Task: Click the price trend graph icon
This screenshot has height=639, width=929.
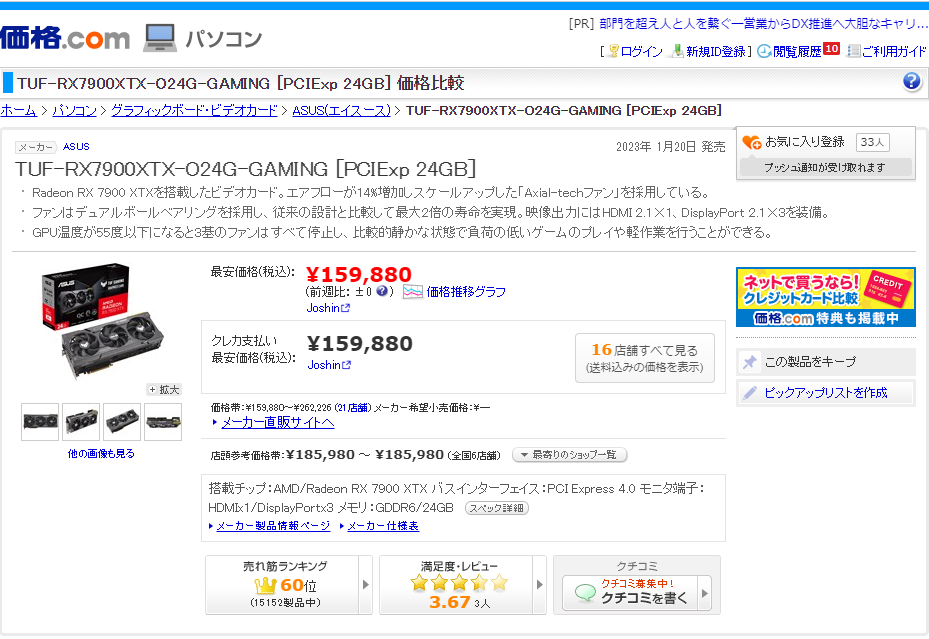Action: [412, 292]
